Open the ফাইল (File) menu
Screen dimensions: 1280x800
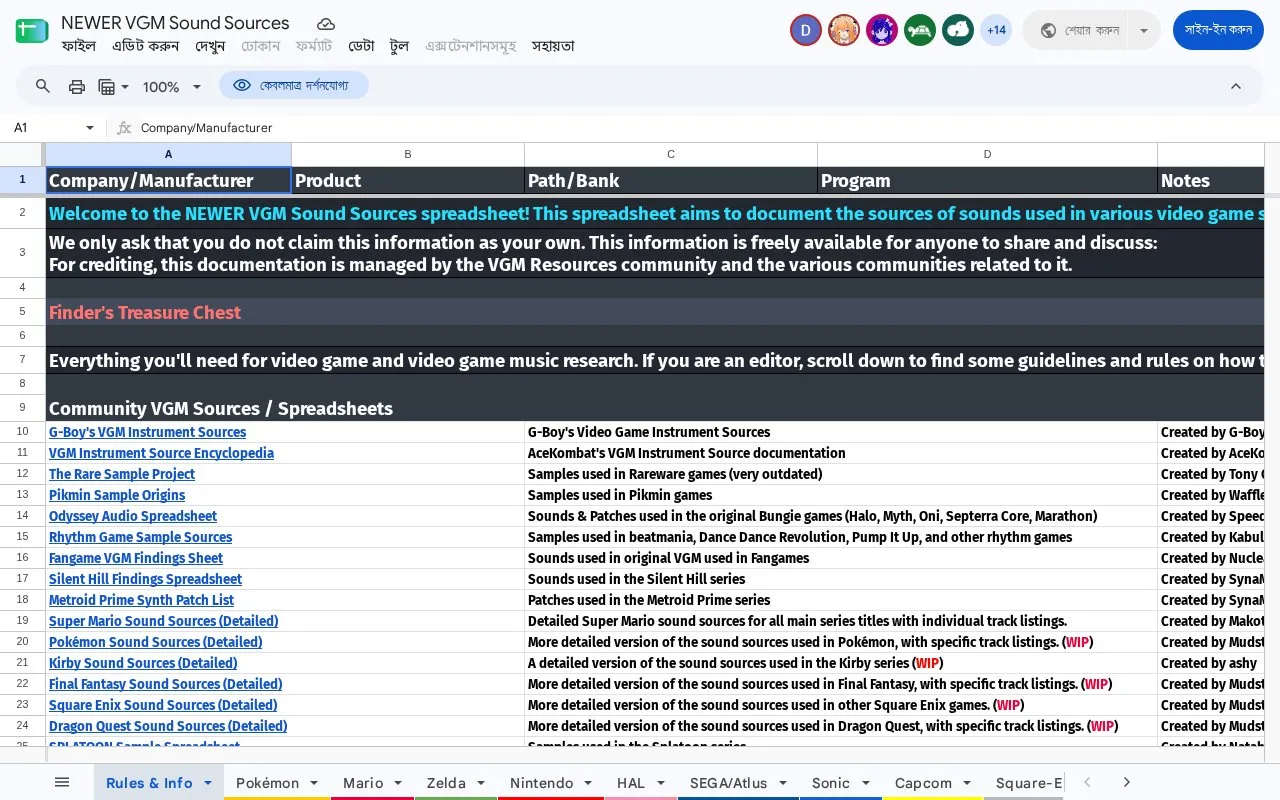pyautogui.click(x=79, y=46)
